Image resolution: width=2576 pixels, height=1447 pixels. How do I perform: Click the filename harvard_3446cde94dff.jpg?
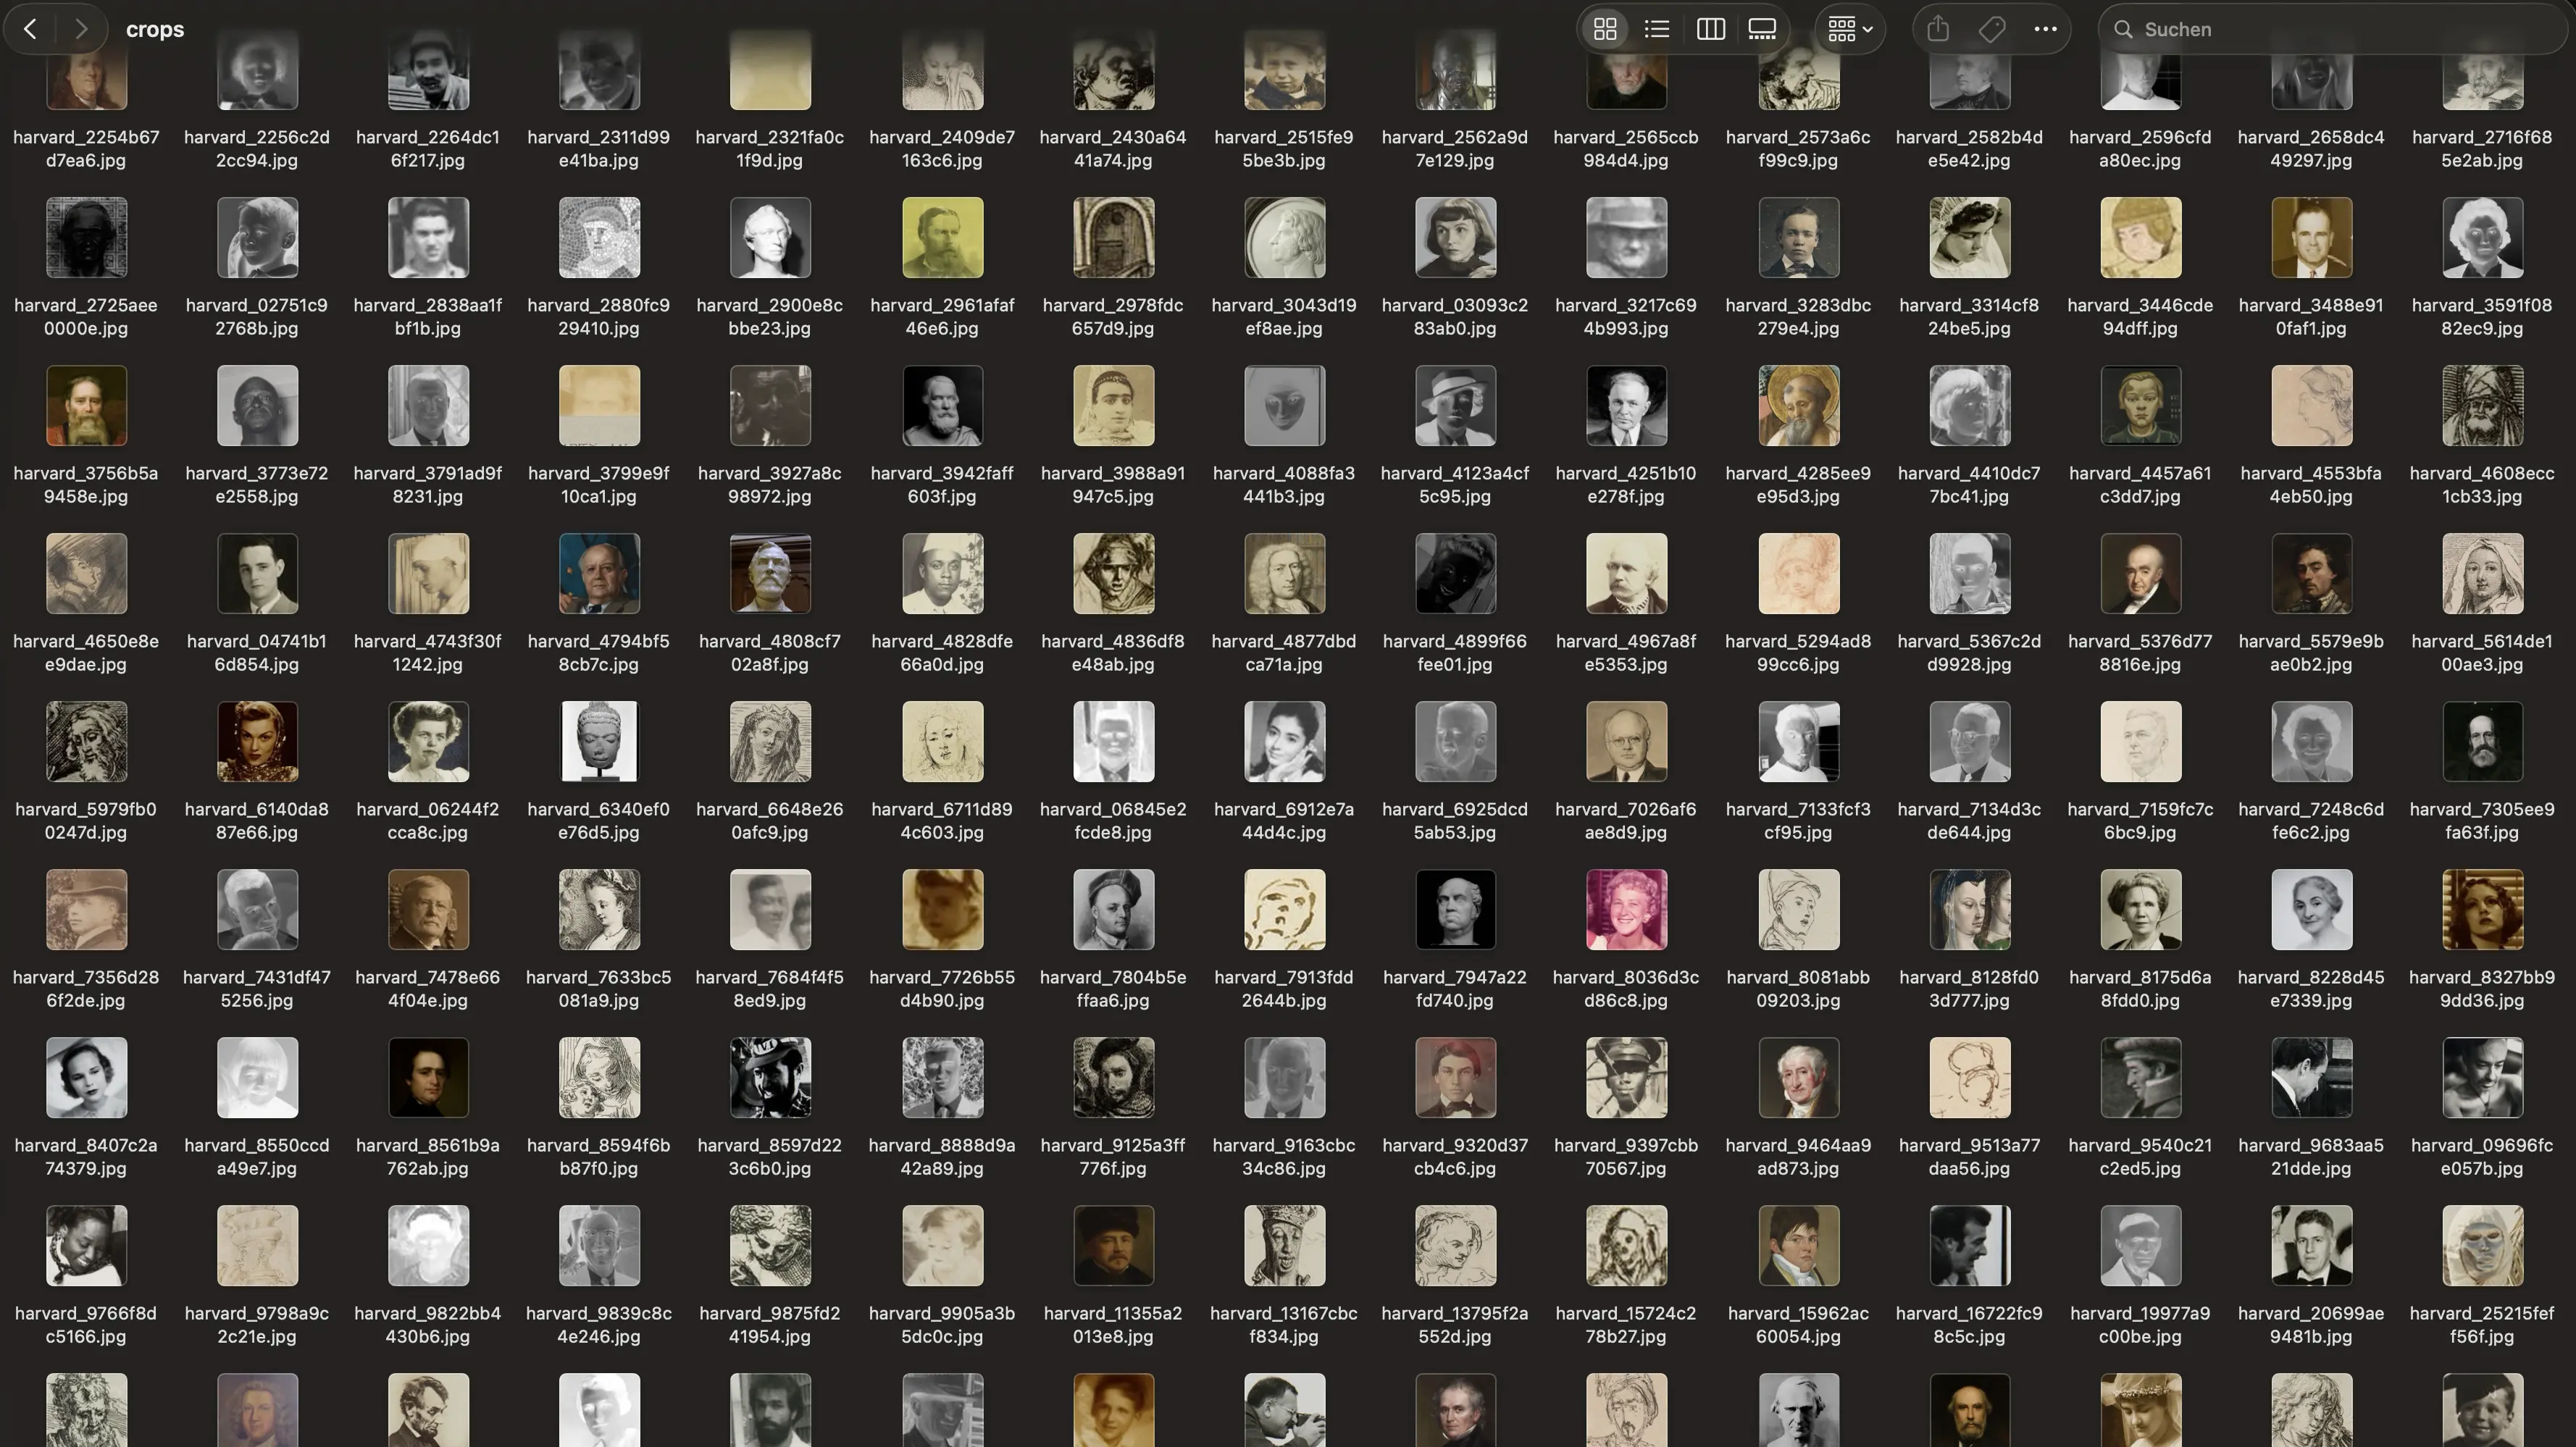coord(2140,316)
